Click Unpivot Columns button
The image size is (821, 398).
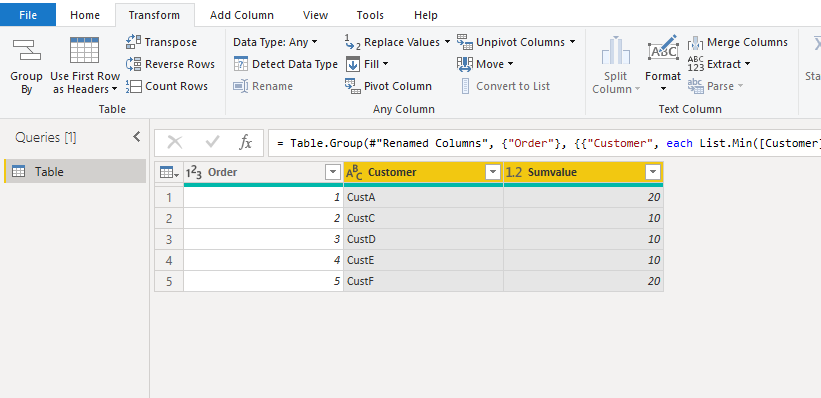coord(511,42)
